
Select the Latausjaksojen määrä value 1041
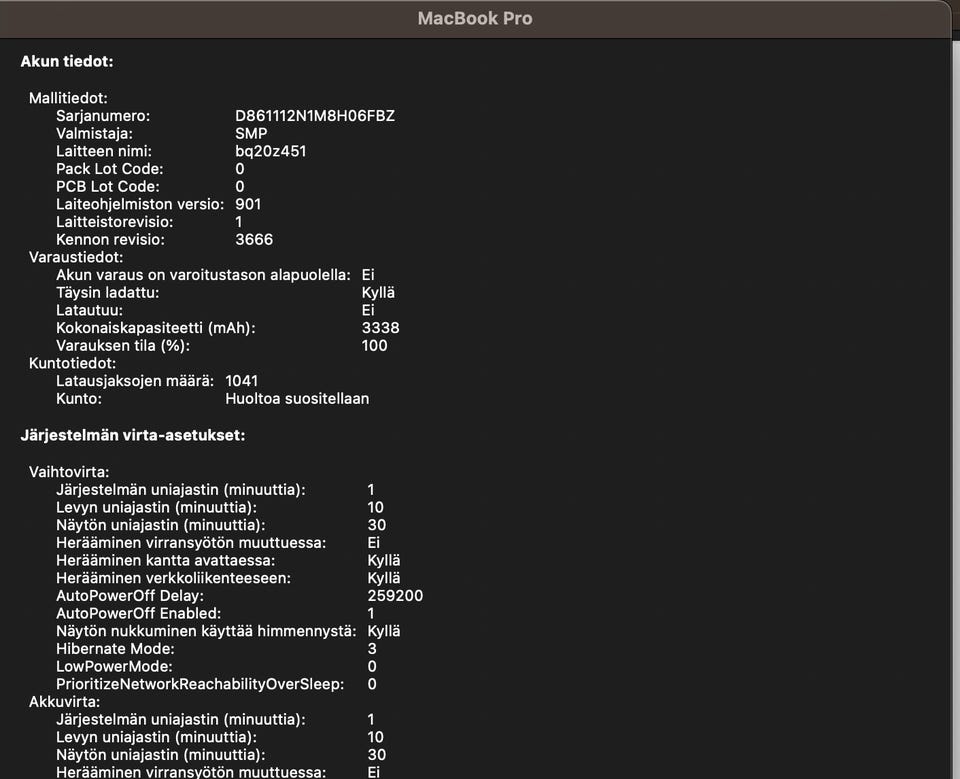[x=241, y=381]
